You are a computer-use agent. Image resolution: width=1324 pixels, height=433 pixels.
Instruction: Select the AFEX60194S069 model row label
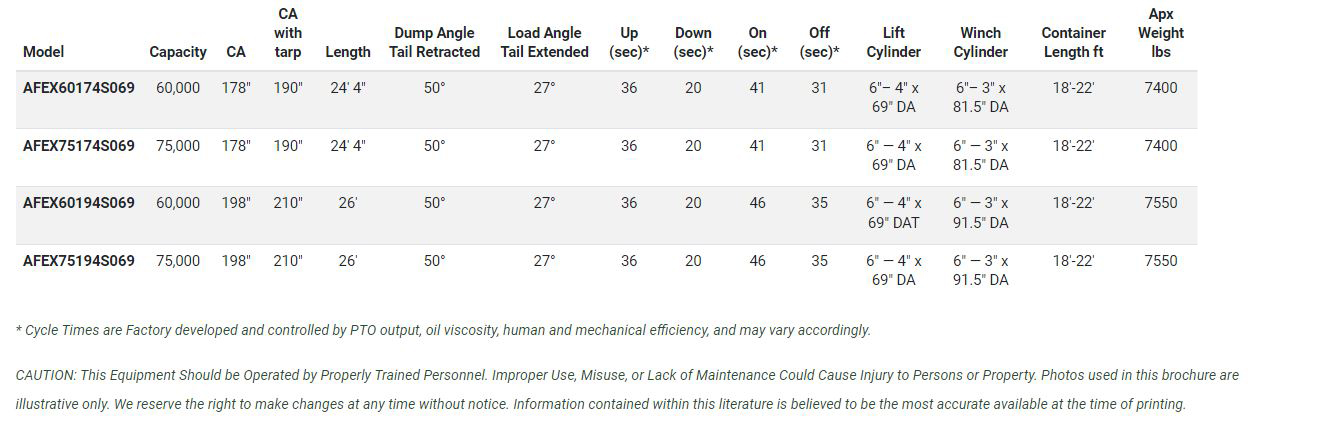78,203
